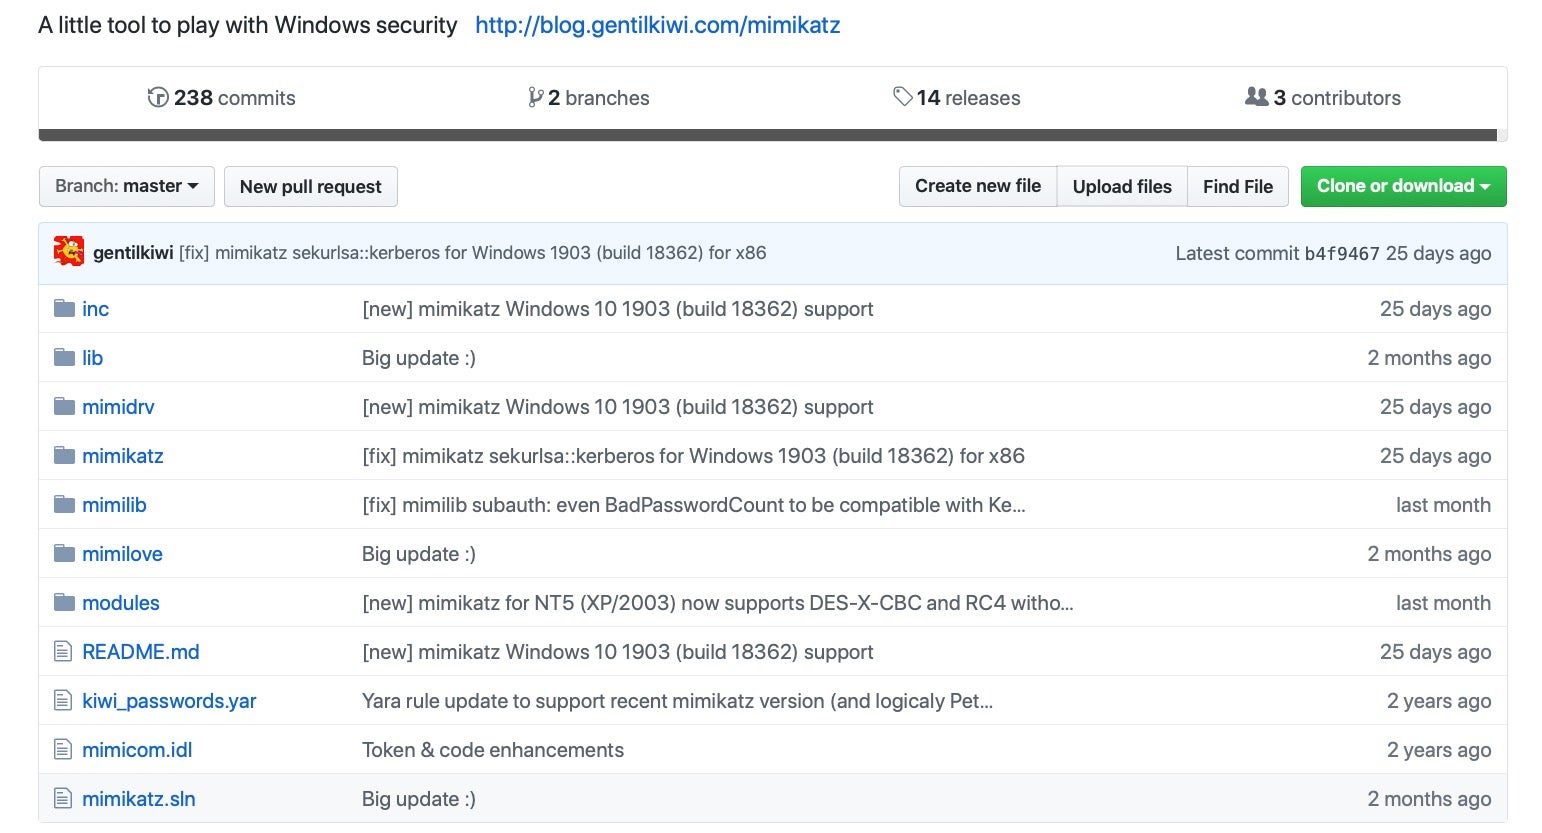Viewport: 1542px width, 833px height.
Task: Click the Find File button
Action: click(1237, 186)
